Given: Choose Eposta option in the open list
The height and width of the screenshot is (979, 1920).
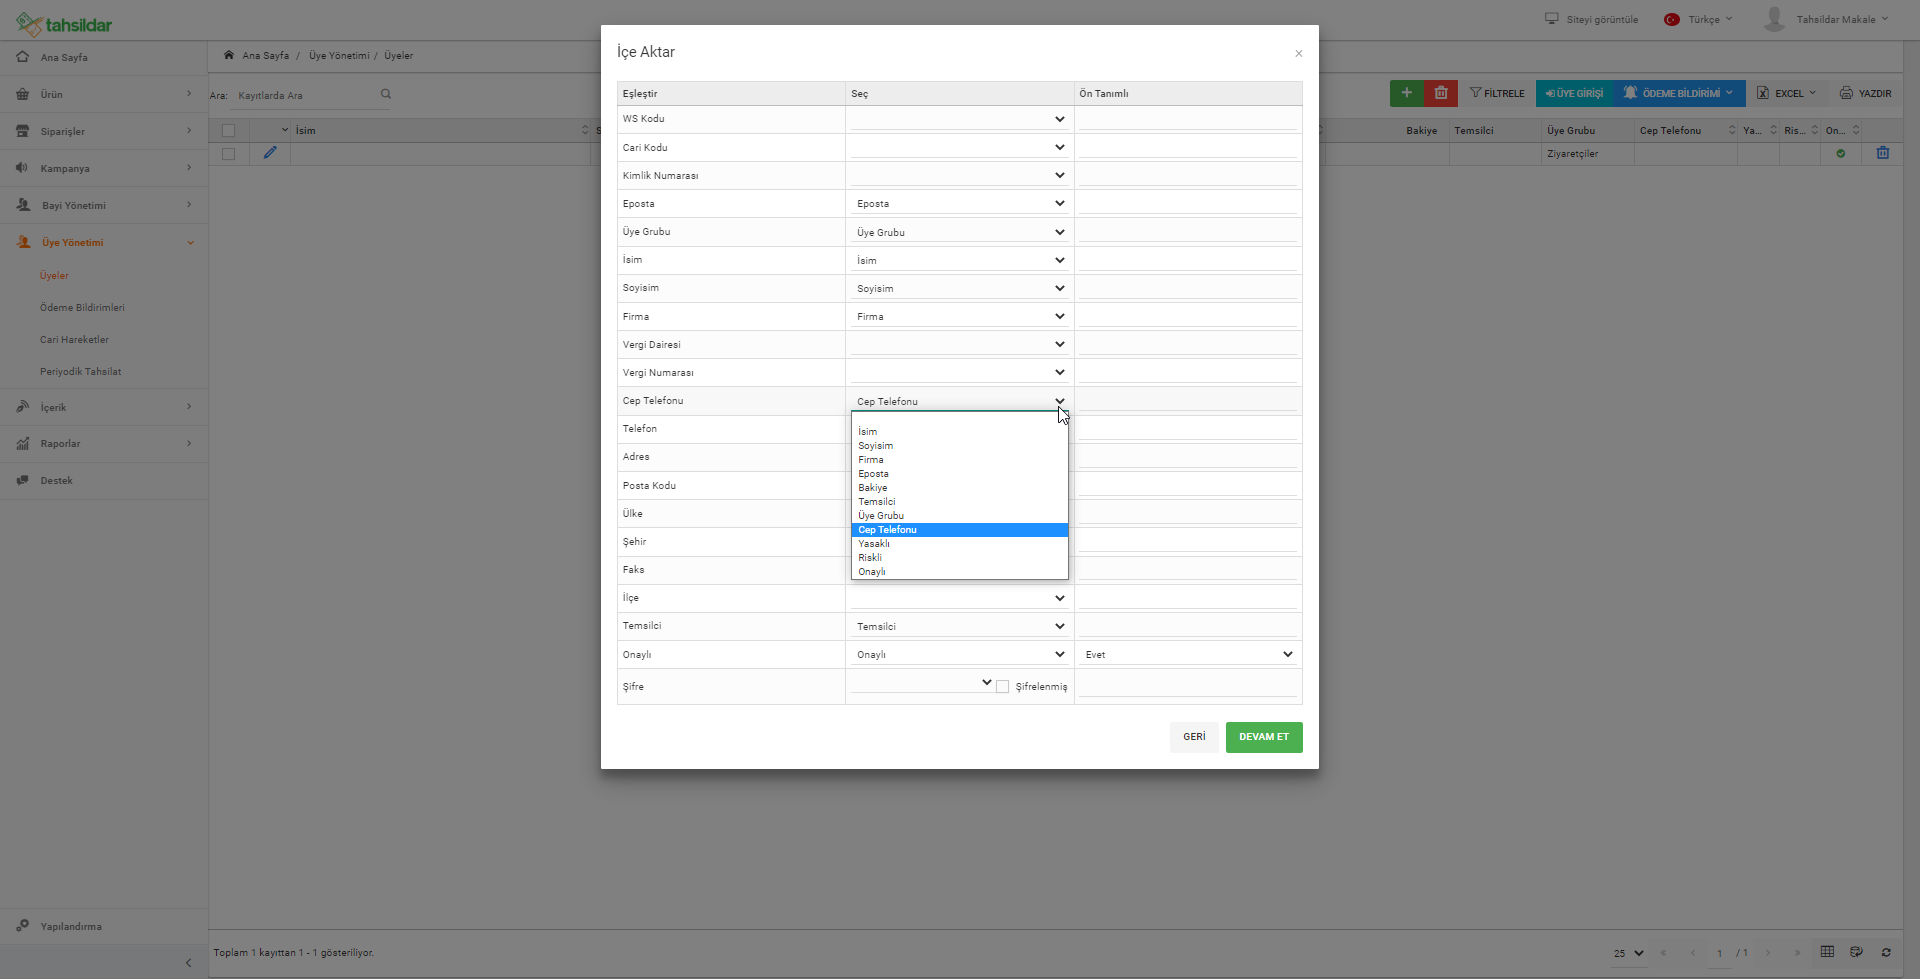Looking at the screenshot, I should coord(959,474).
